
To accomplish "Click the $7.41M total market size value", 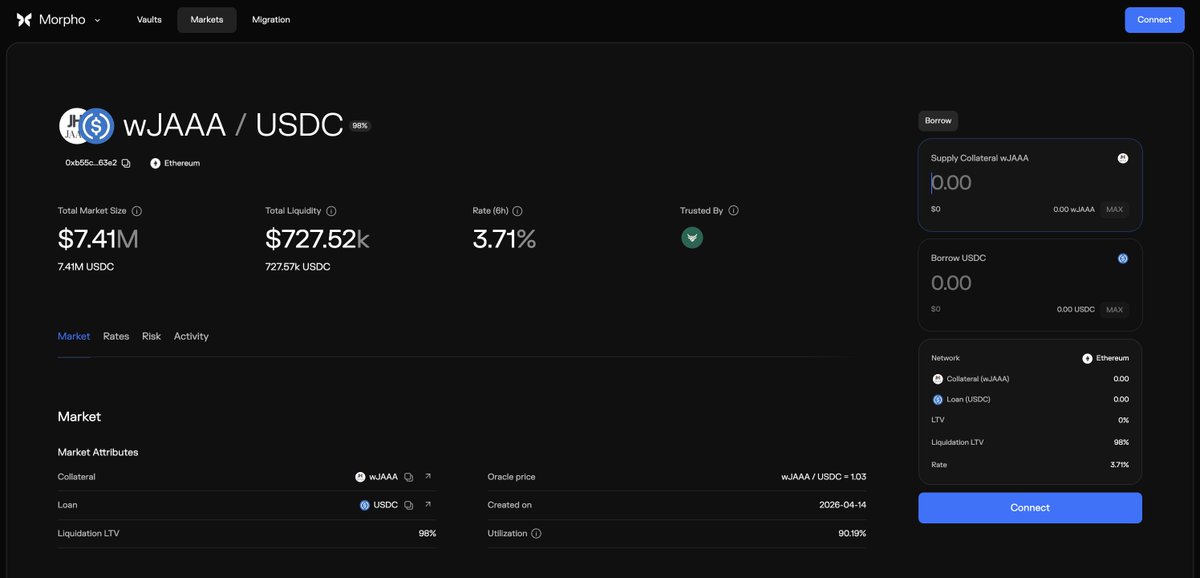I will coord(98,239).
